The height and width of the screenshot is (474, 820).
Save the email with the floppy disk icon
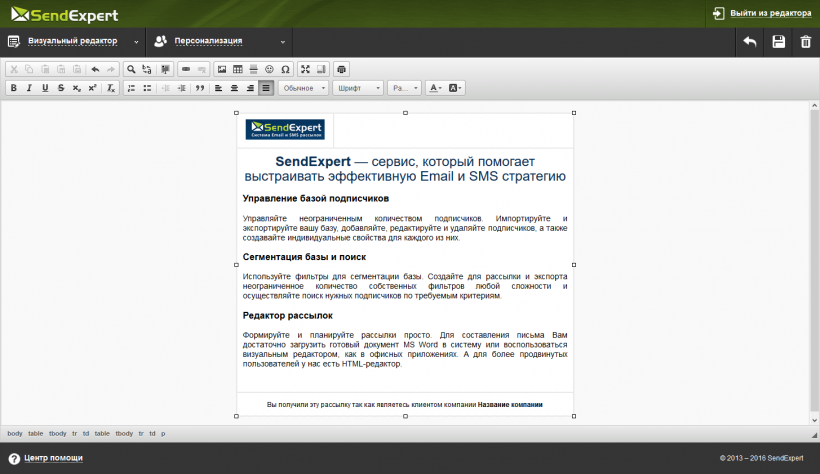[x=779, y=42]
